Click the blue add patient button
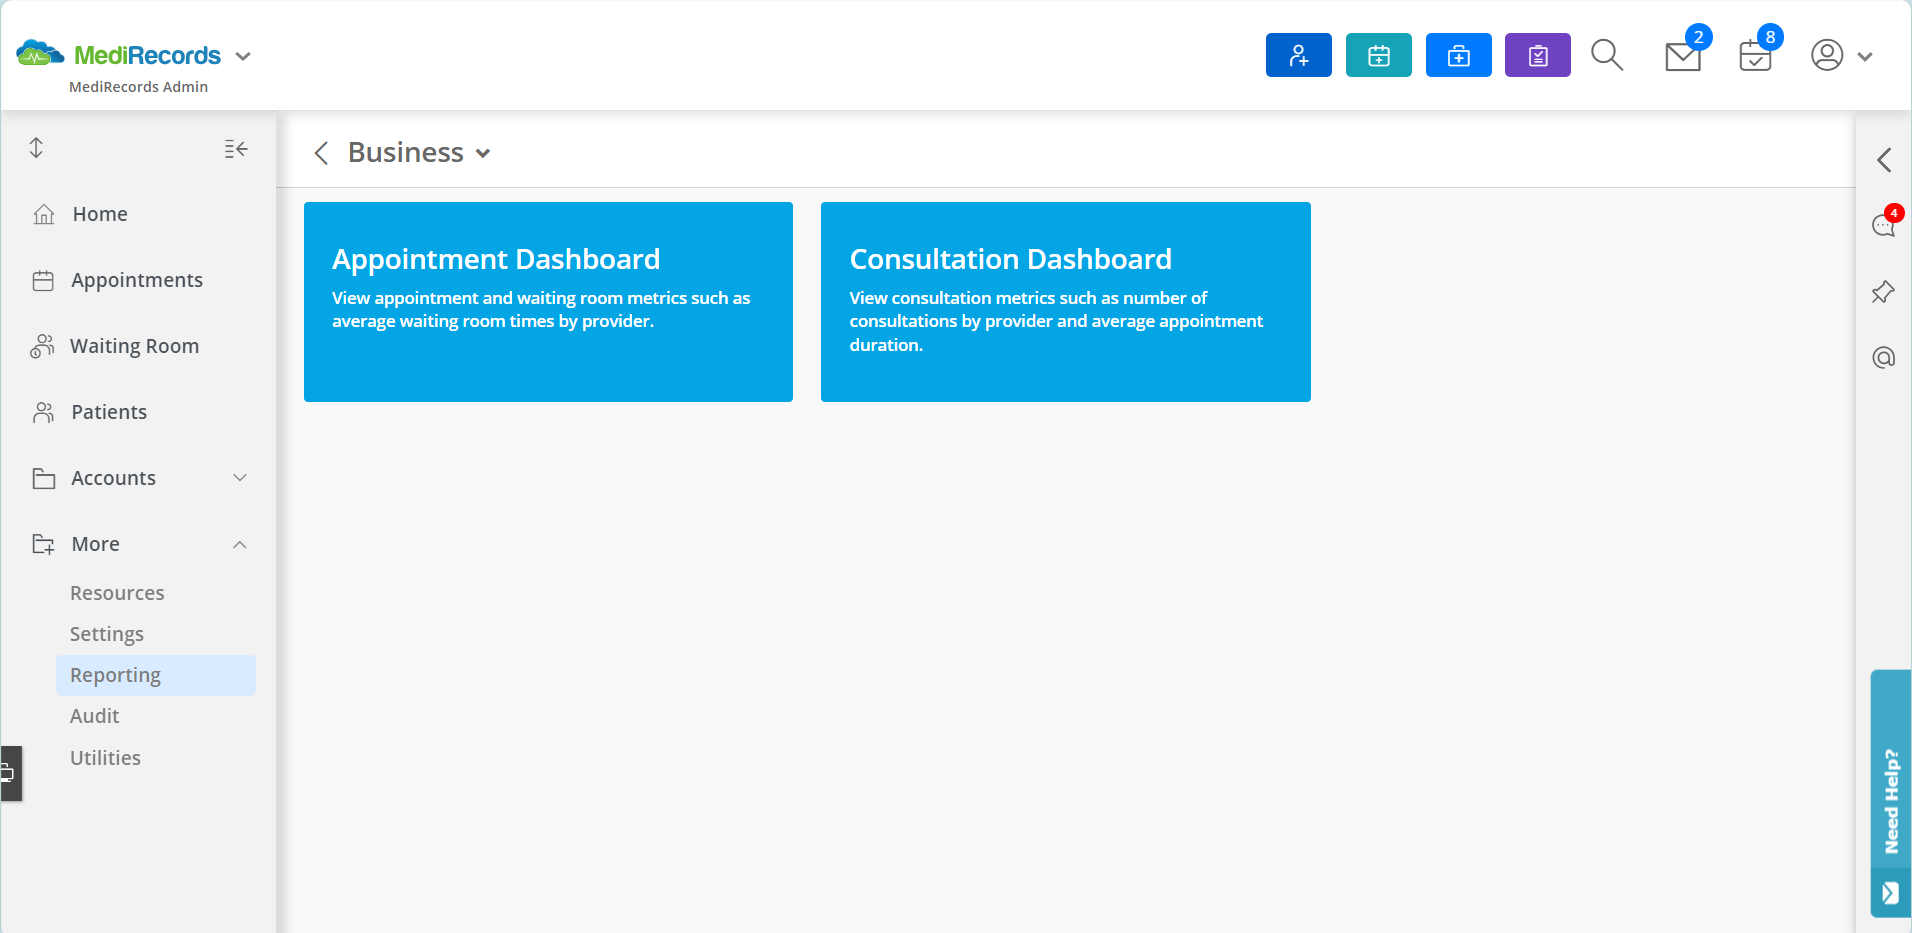This screenshot has height=933, width=1912. [x=1298, y=55]
